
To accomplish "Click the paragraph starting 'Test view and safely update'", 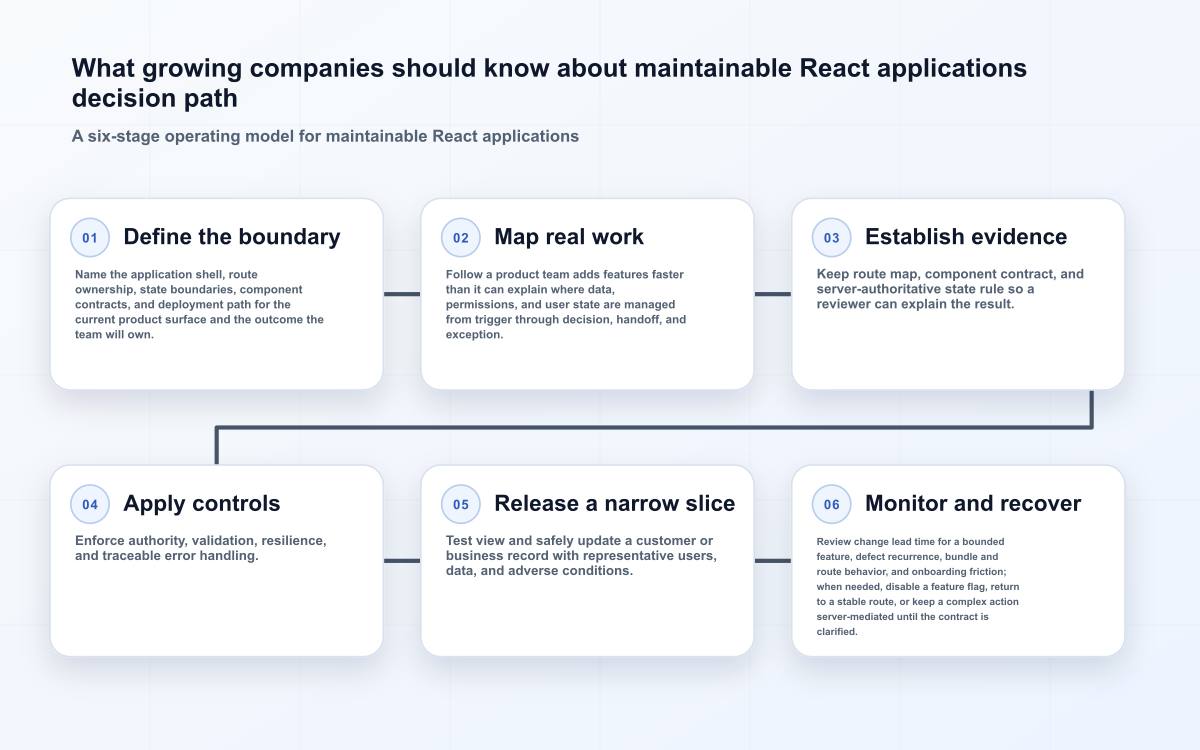I will pos(581,555).
